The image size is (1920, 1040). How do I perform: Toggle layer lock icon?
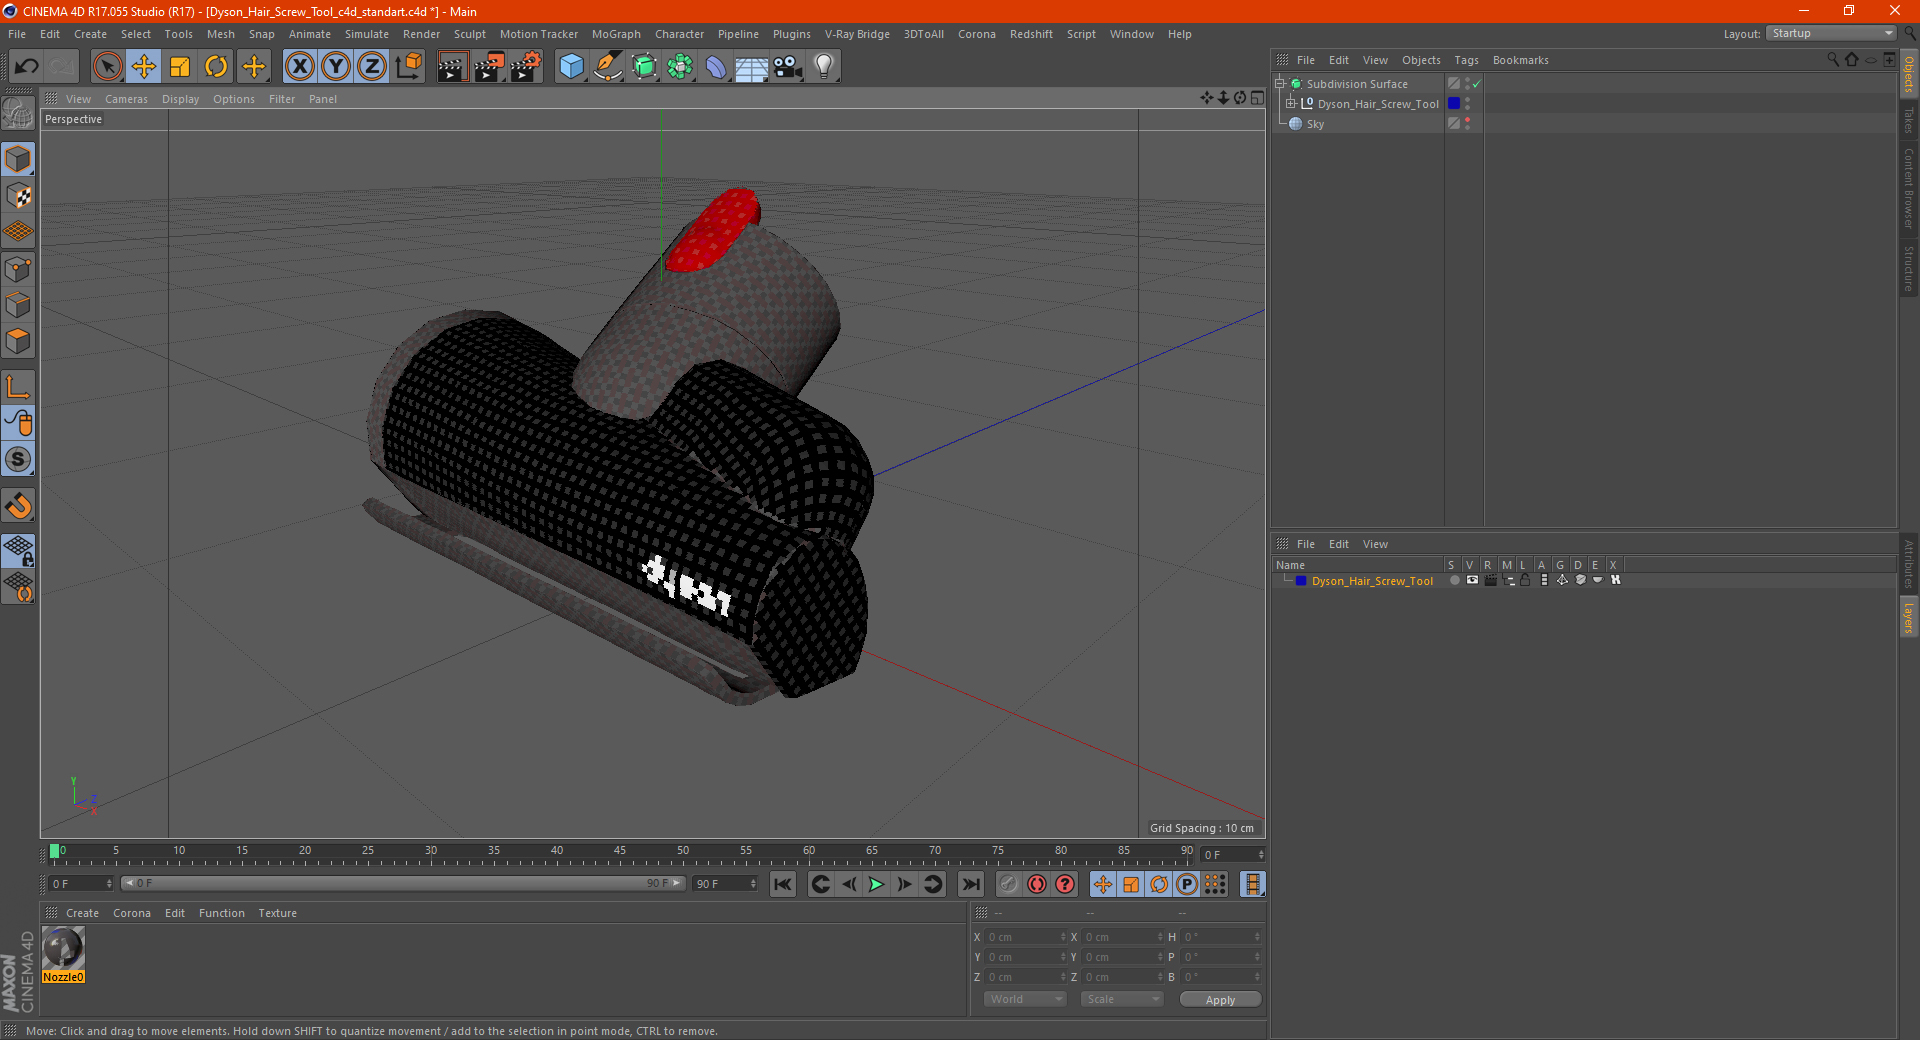[1525, 580]
